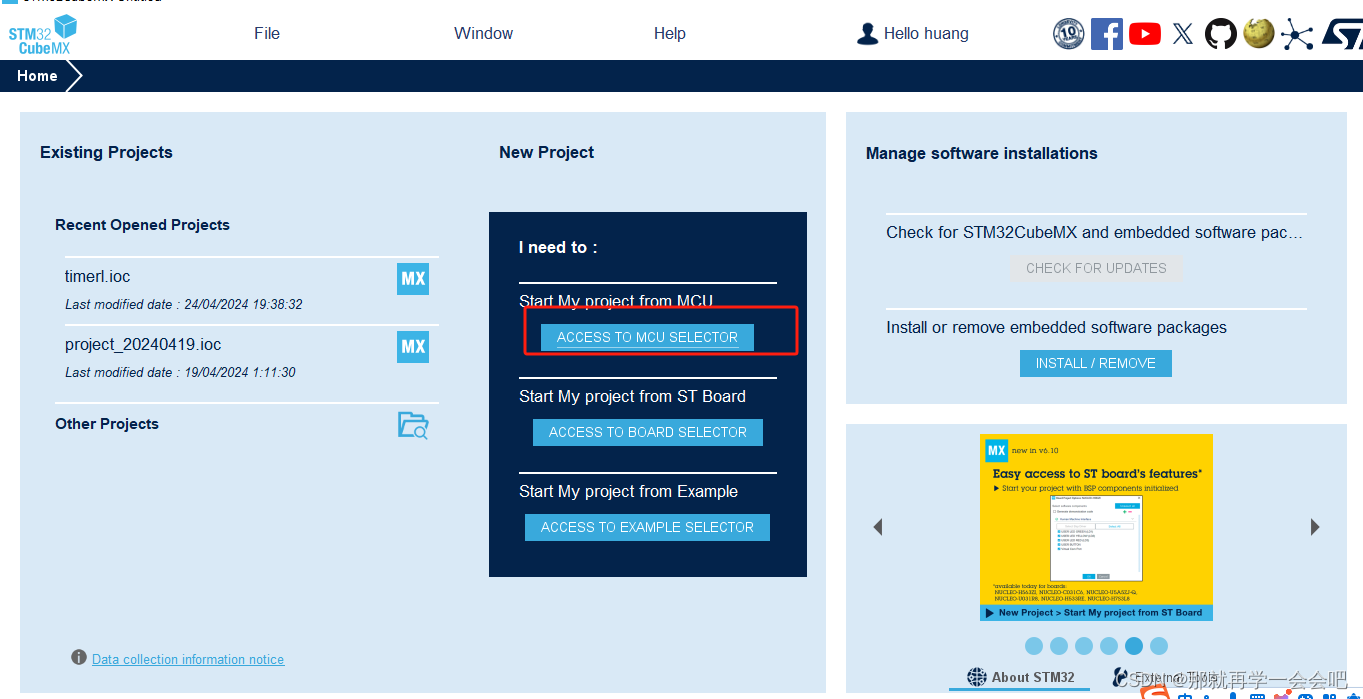Click ACCESS TO BOARD SELECTOR button
1363x699 pixels.
tap(648, 432)
